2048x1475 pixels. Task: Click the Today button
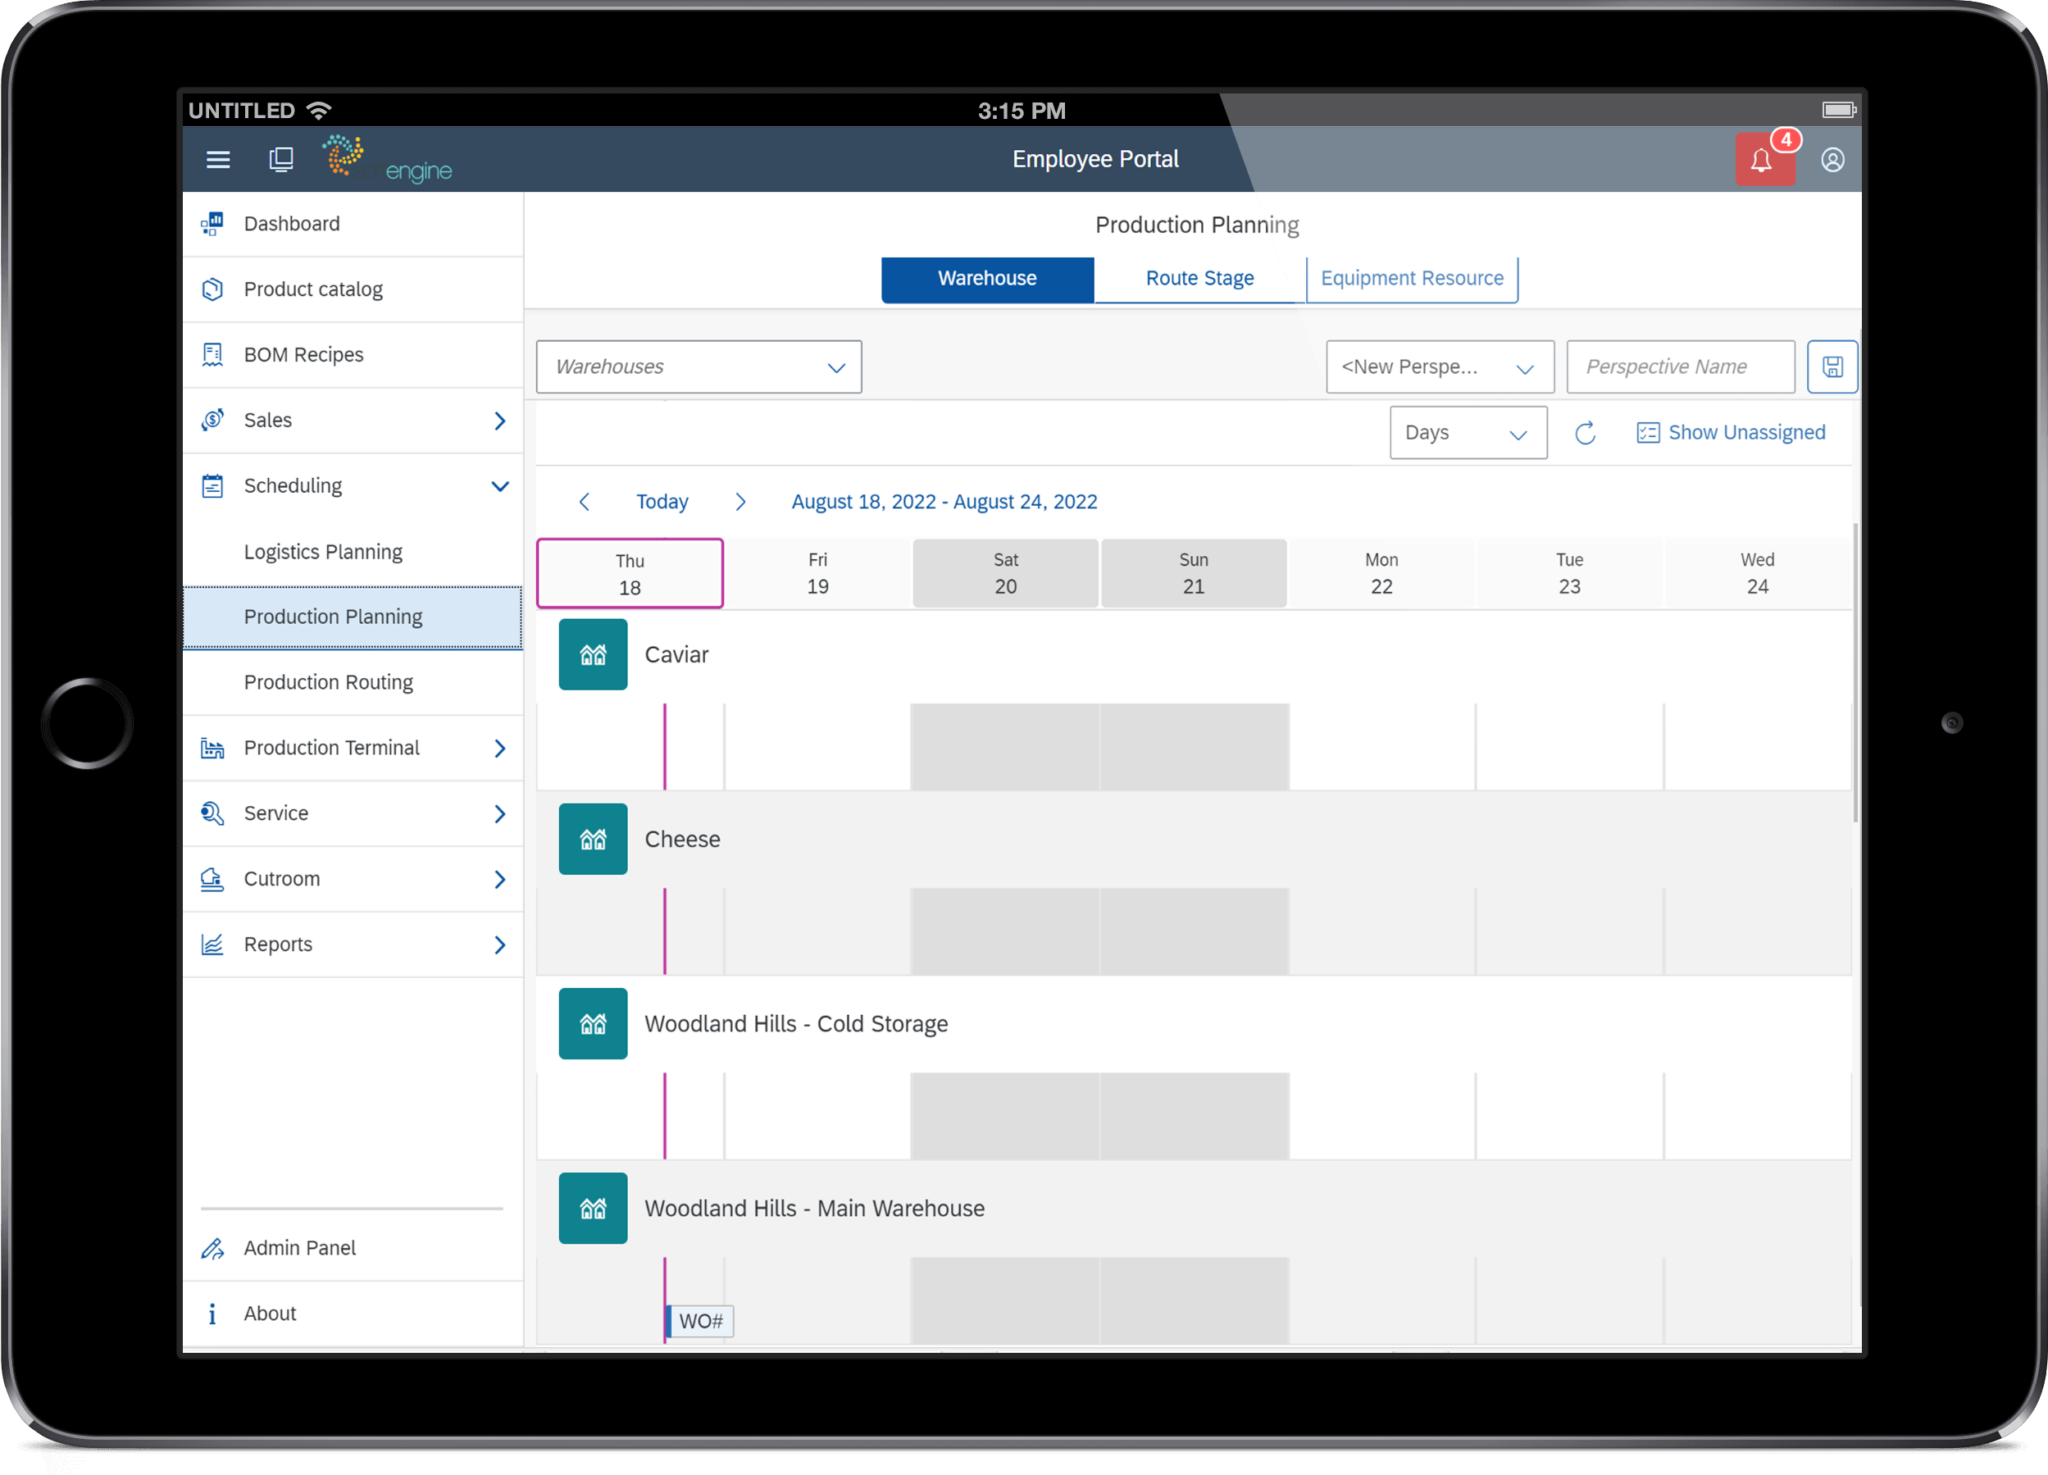click(x=661, y=501)
